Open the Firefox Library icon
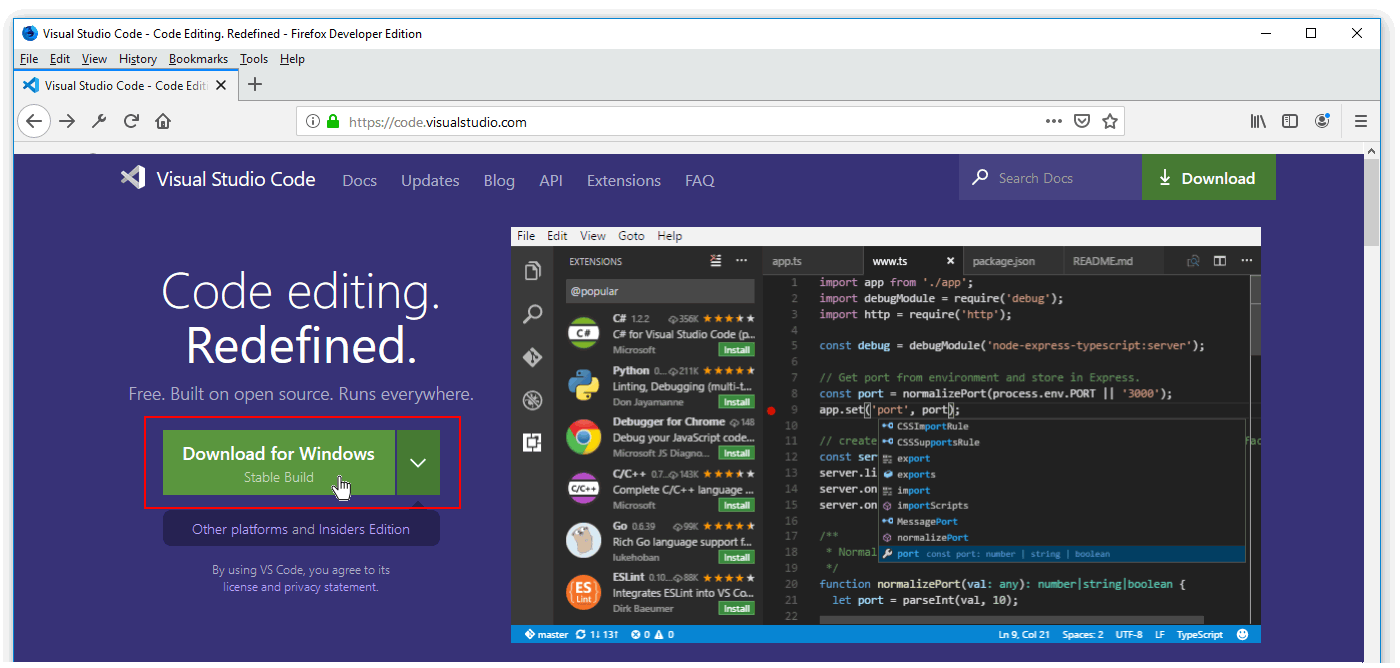This screenshot has height=668, width=1400. click(x=1258, y=122)
